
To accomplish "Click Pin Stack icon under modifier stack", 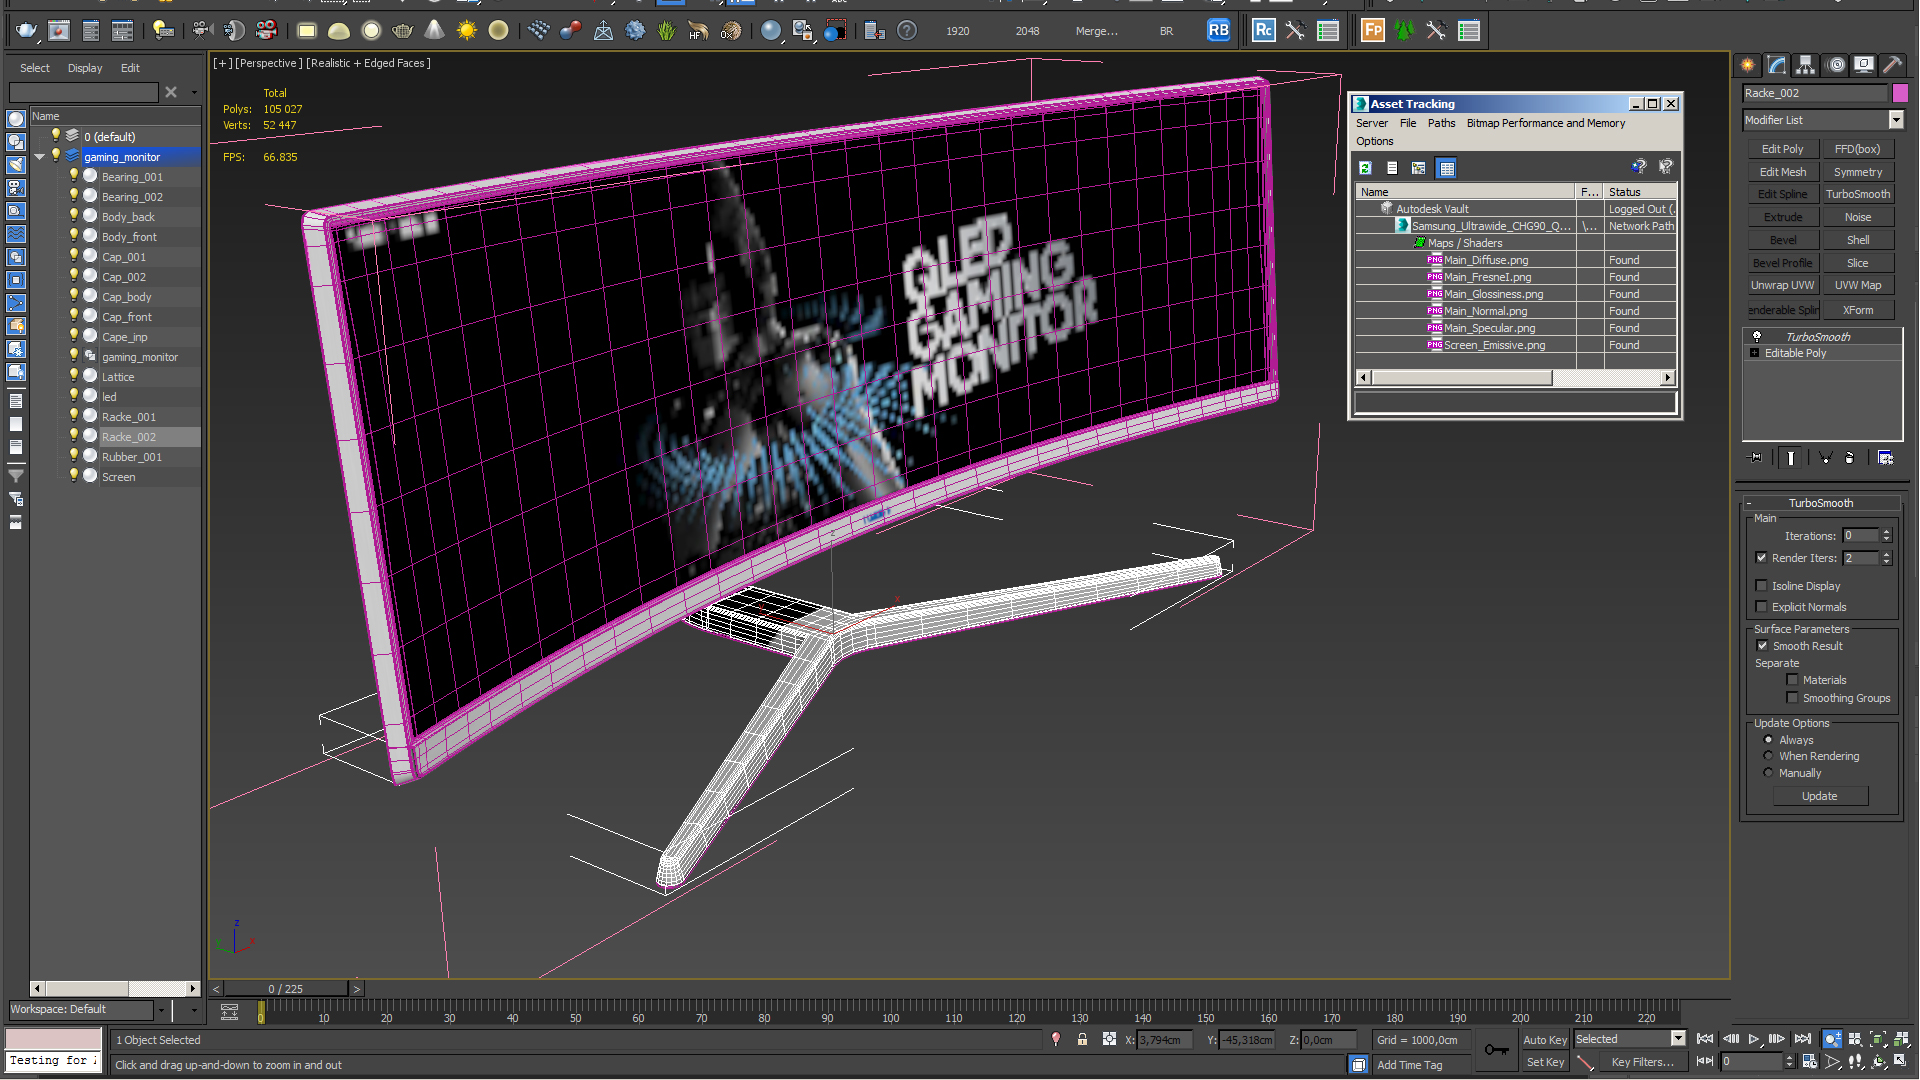I will [x=1756, y=458].
